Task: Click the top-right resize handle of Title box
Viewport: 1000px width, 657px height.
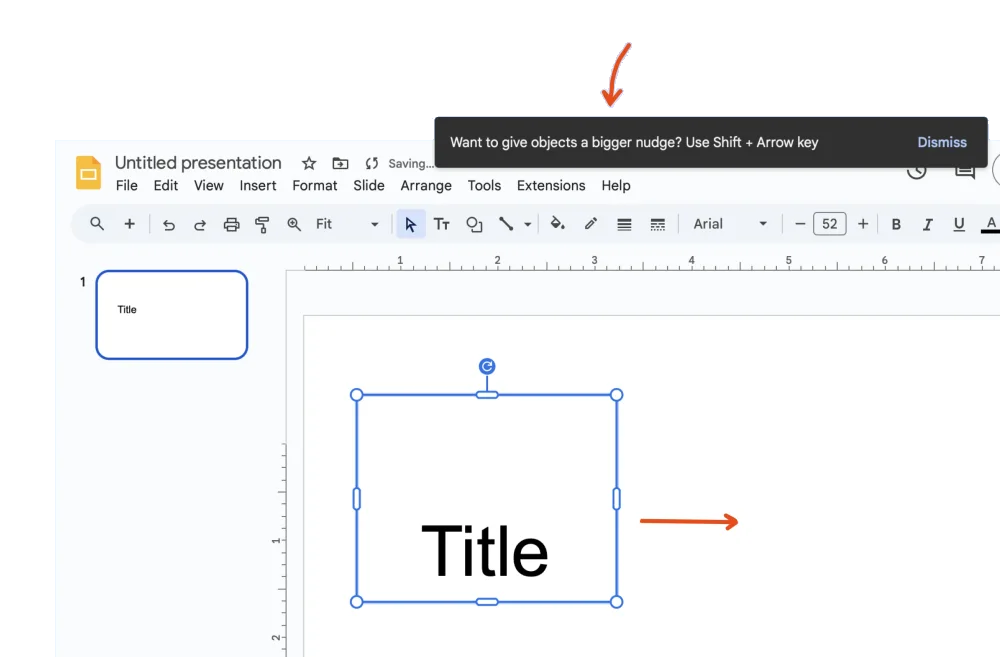Action: pos(616,395)
